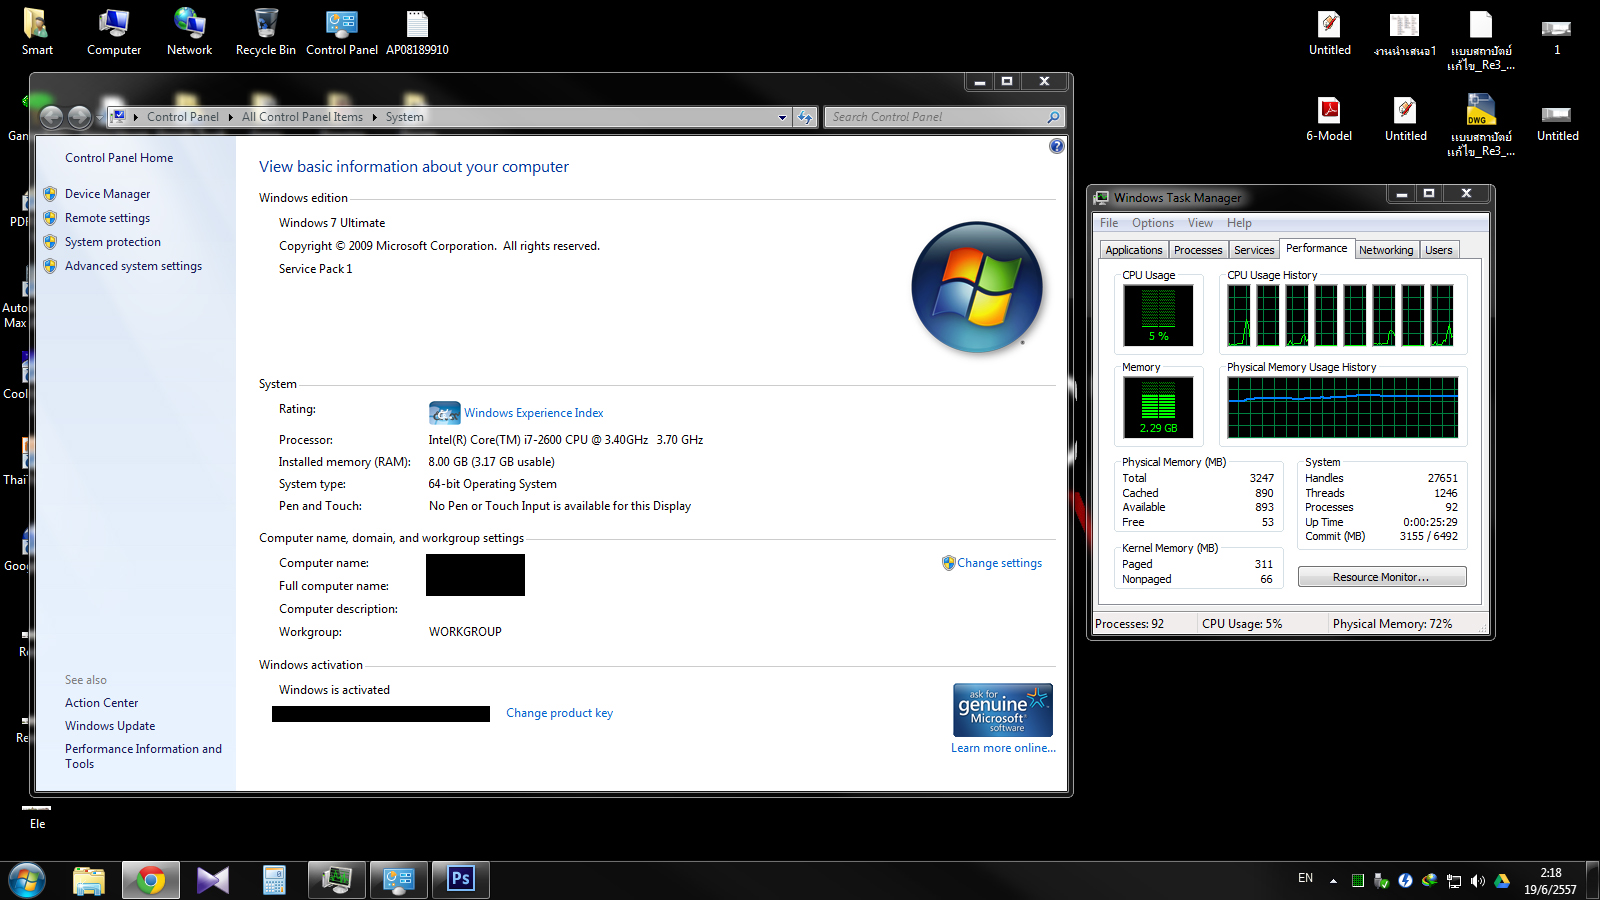Switch to the Services tab

tap(1254, 250)
